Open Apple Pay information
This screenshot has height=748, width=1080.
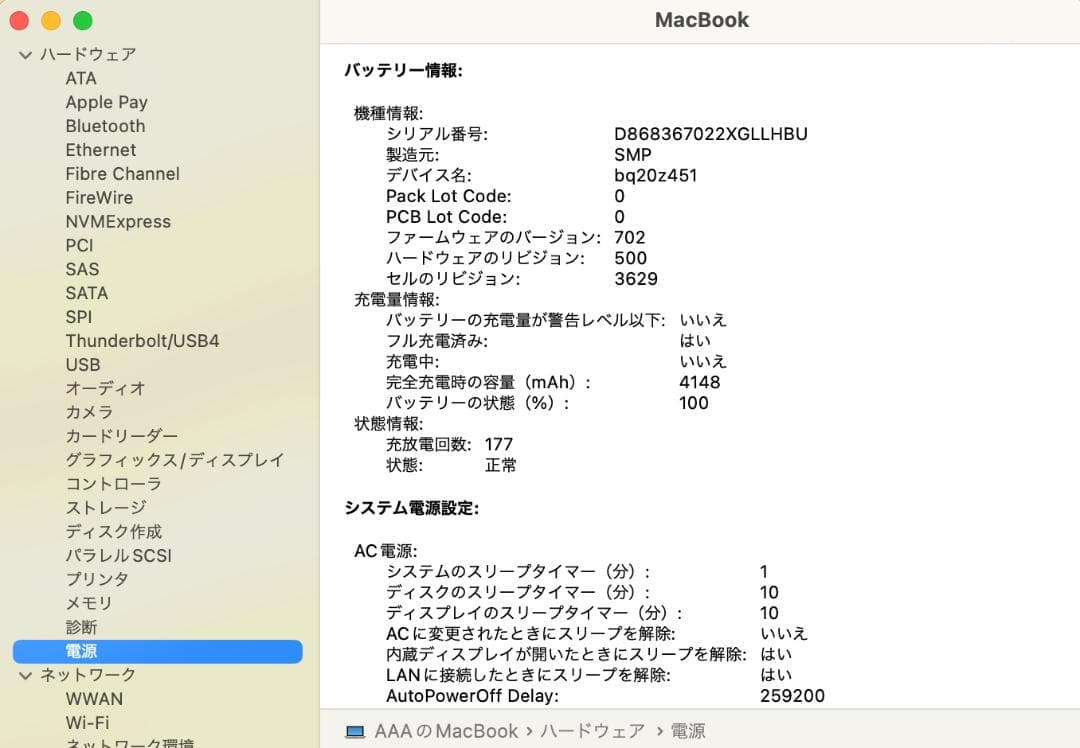point(106,102)
